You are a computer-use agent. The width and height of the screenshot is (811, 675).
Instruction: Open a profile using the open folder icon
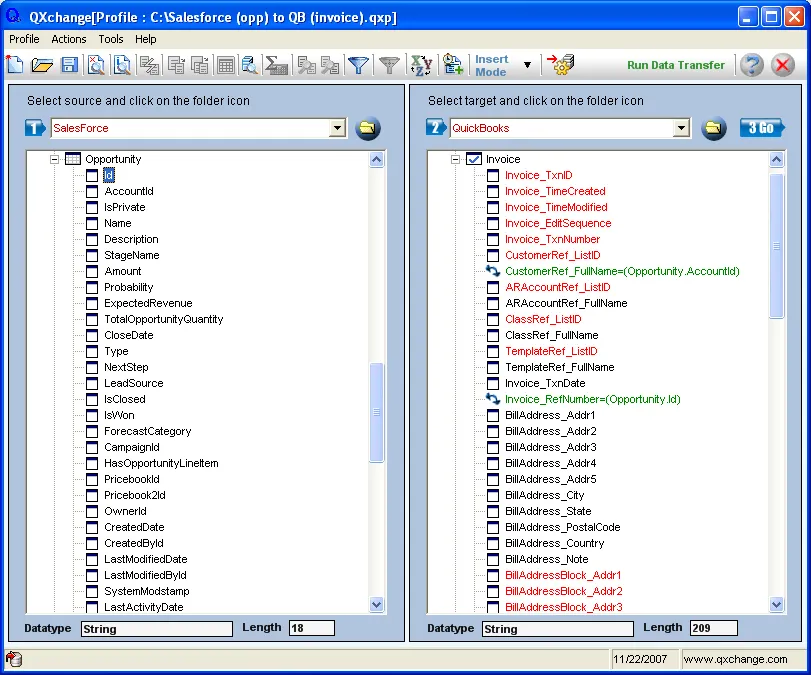coord(42,65)
